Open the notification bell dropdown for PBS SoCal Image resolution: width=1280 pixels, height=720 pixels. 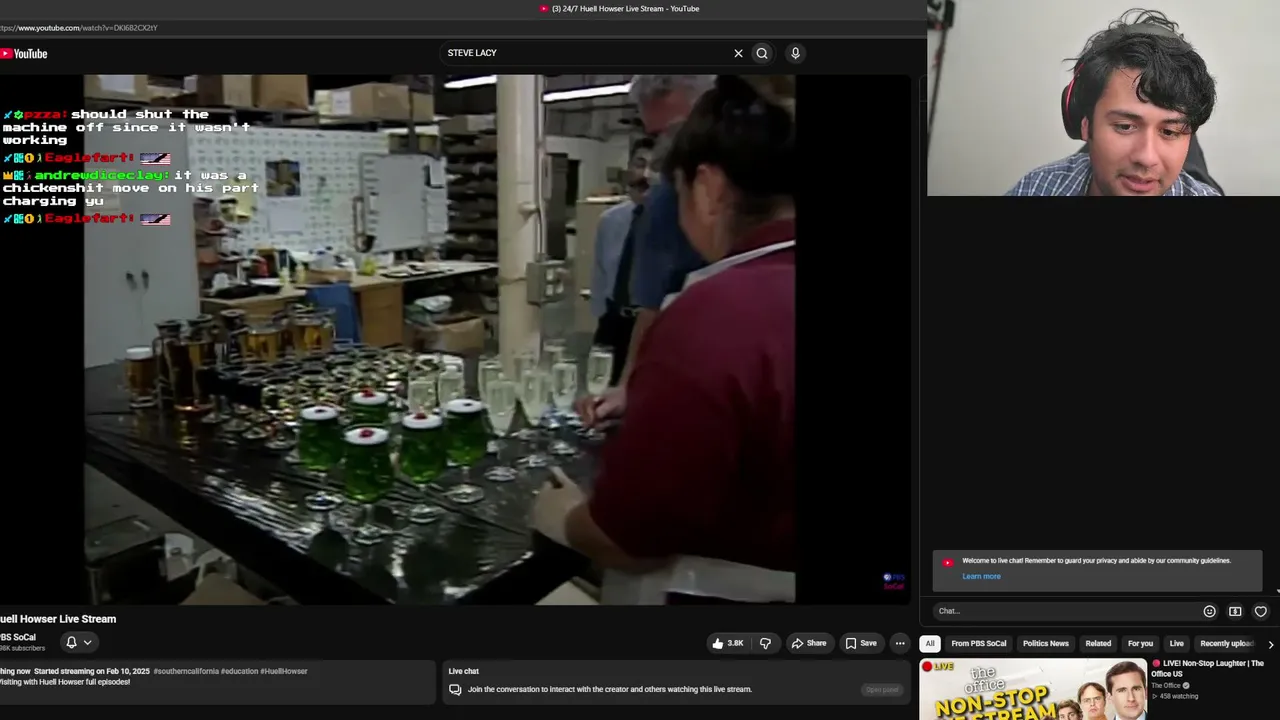78,642
